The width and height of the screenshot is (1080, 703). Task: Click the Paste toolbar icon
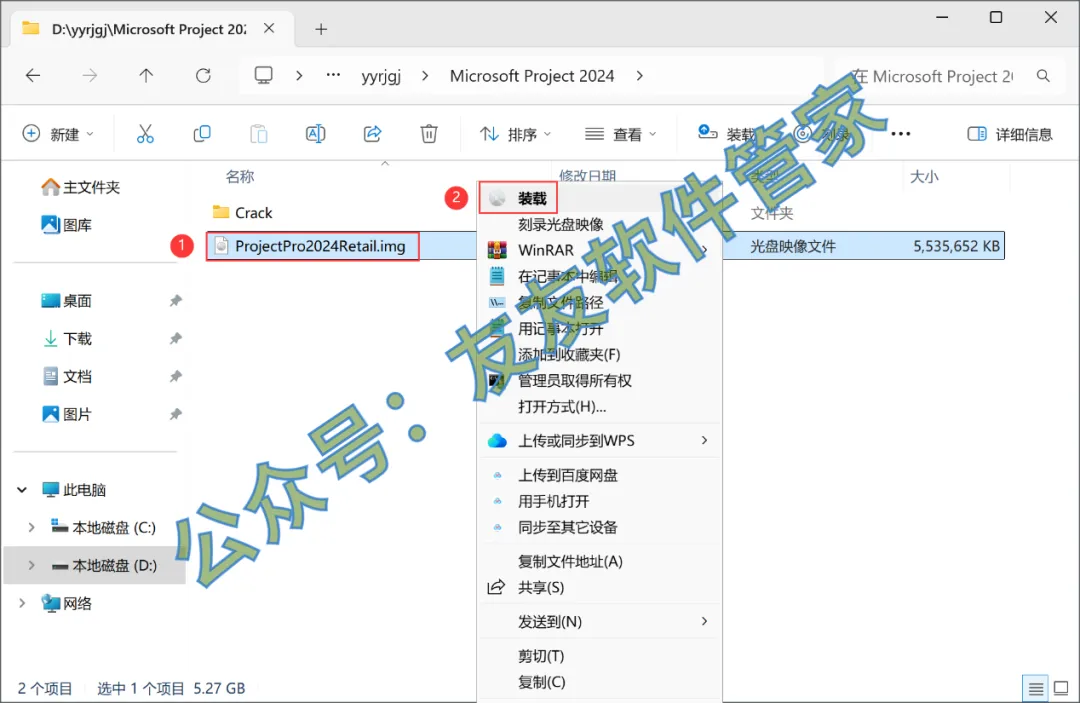259,134
